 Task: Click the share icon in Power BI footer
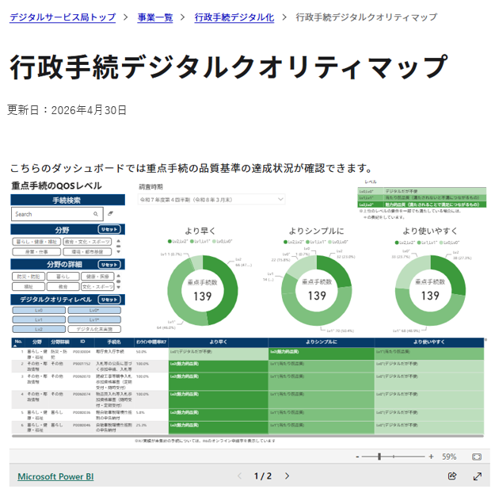[452, 476]
